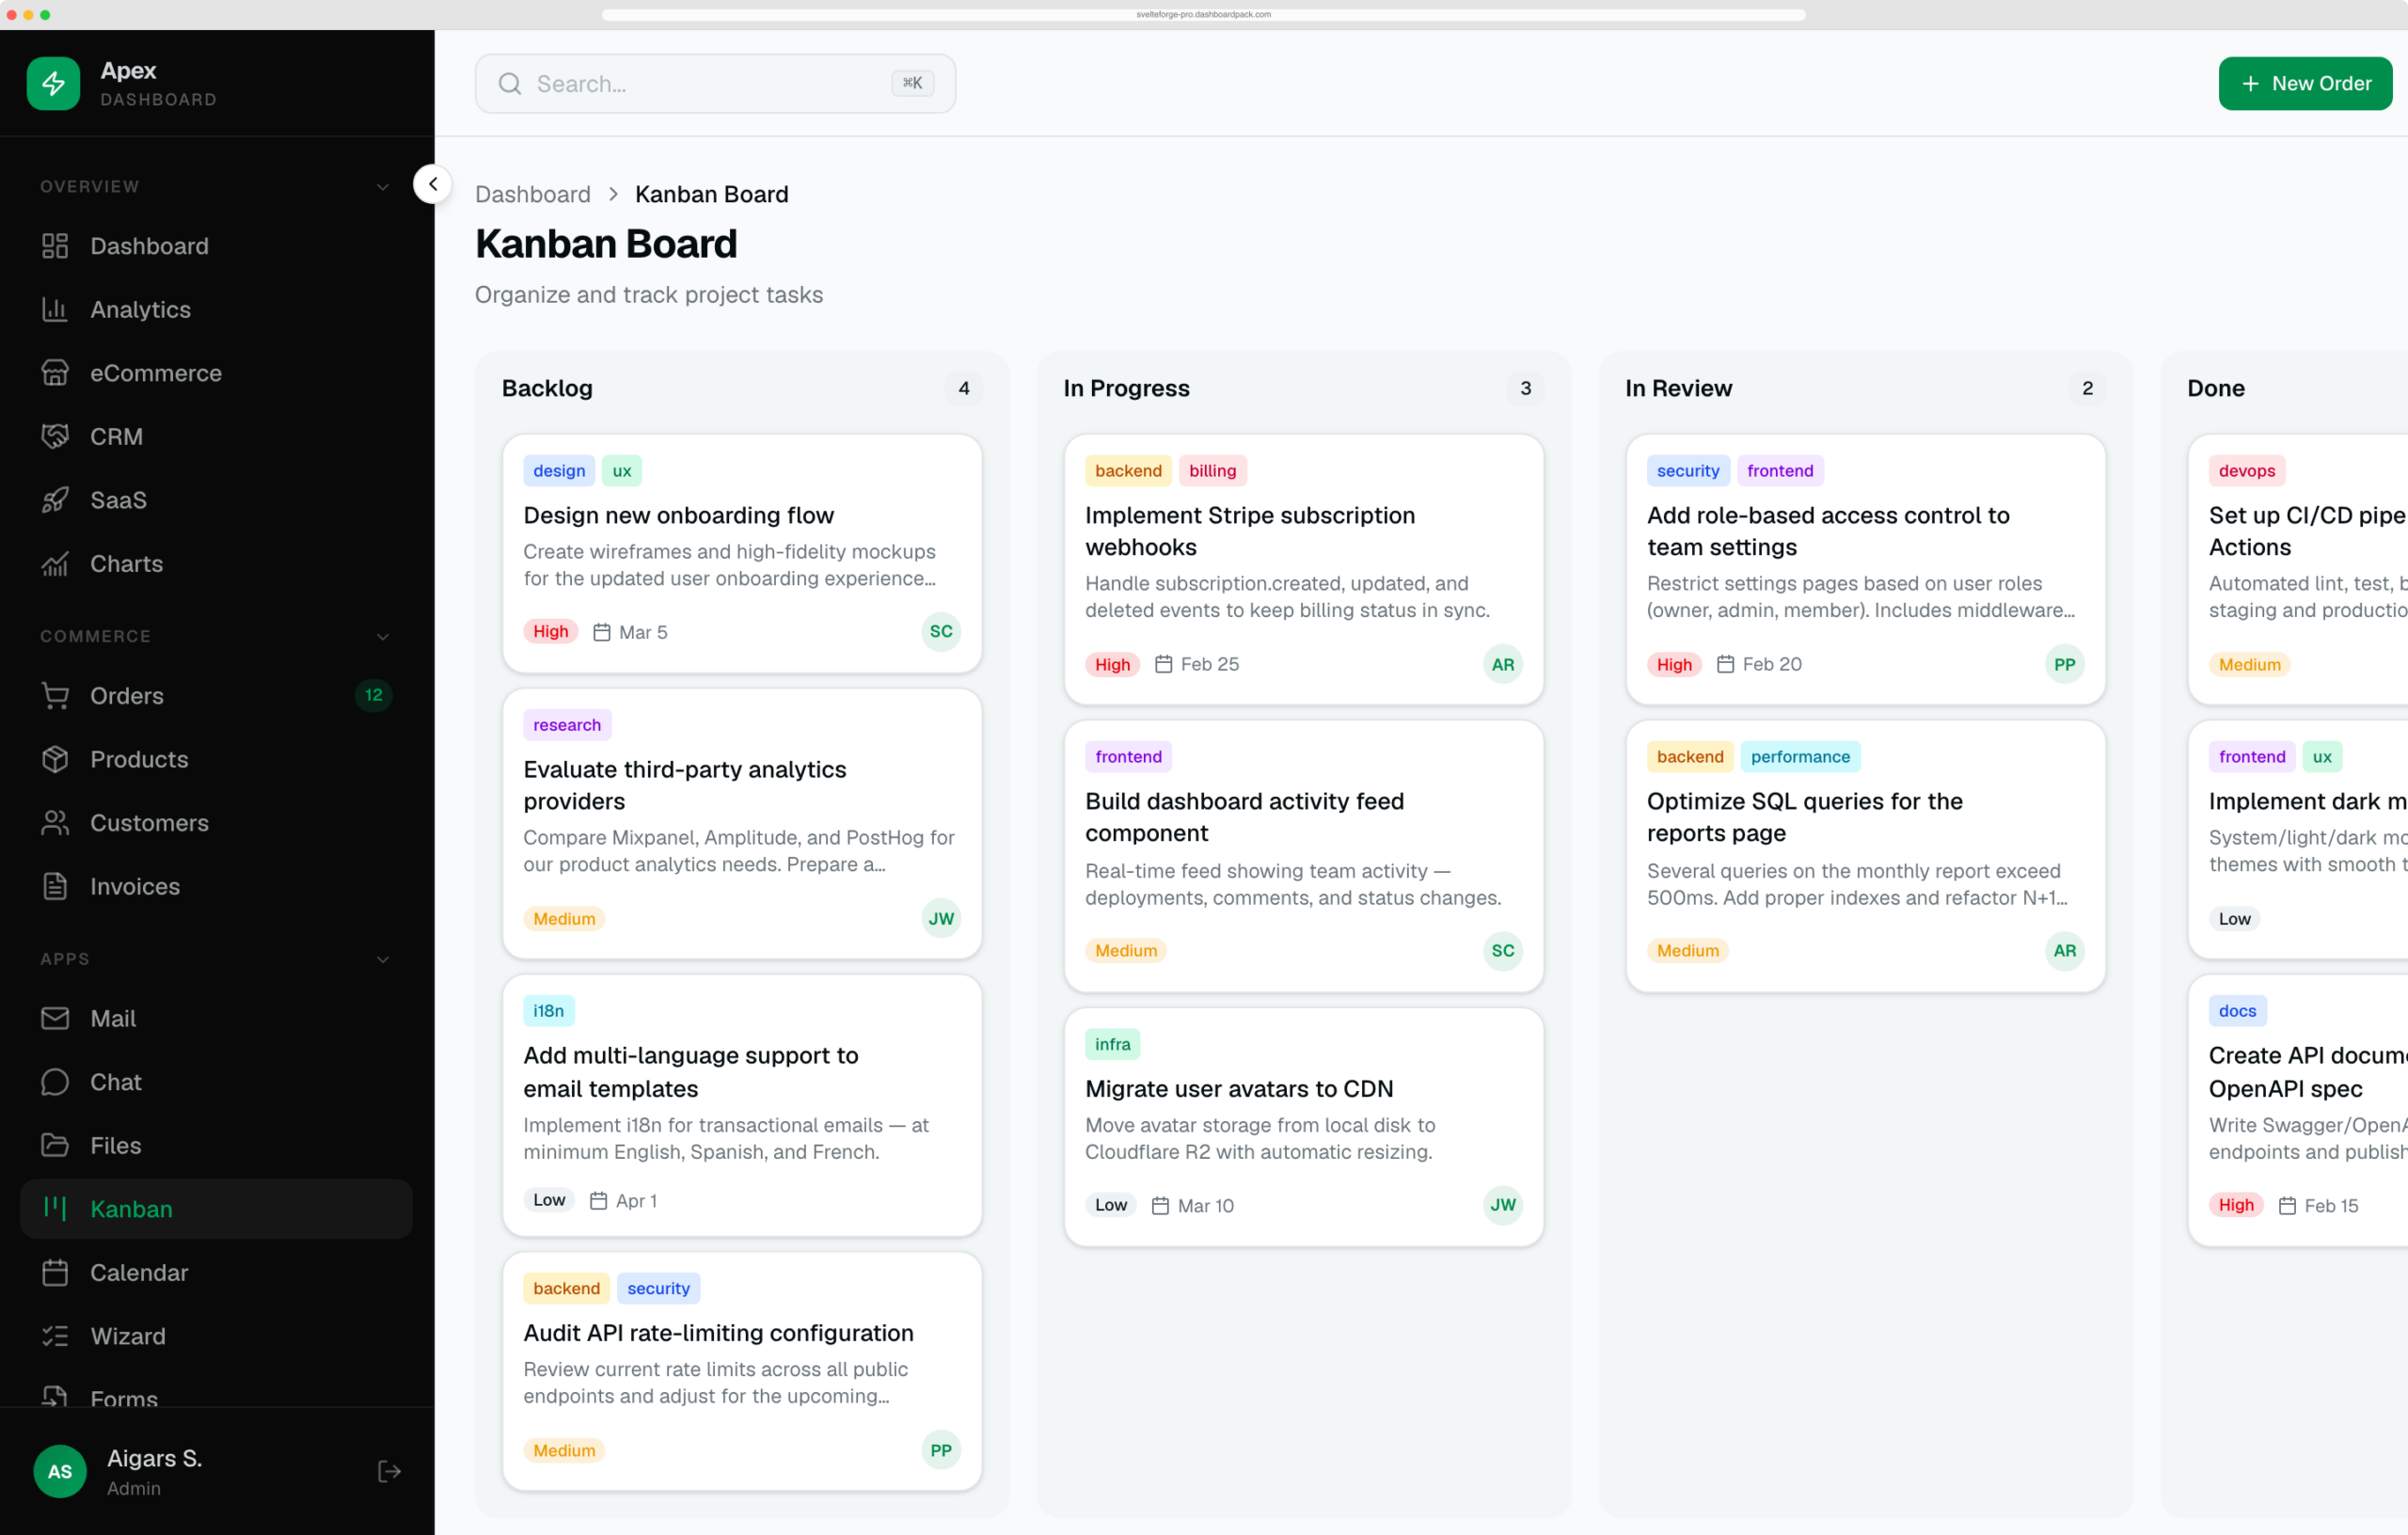Click the Wizard checklist icon

(x=55, y=1336)
